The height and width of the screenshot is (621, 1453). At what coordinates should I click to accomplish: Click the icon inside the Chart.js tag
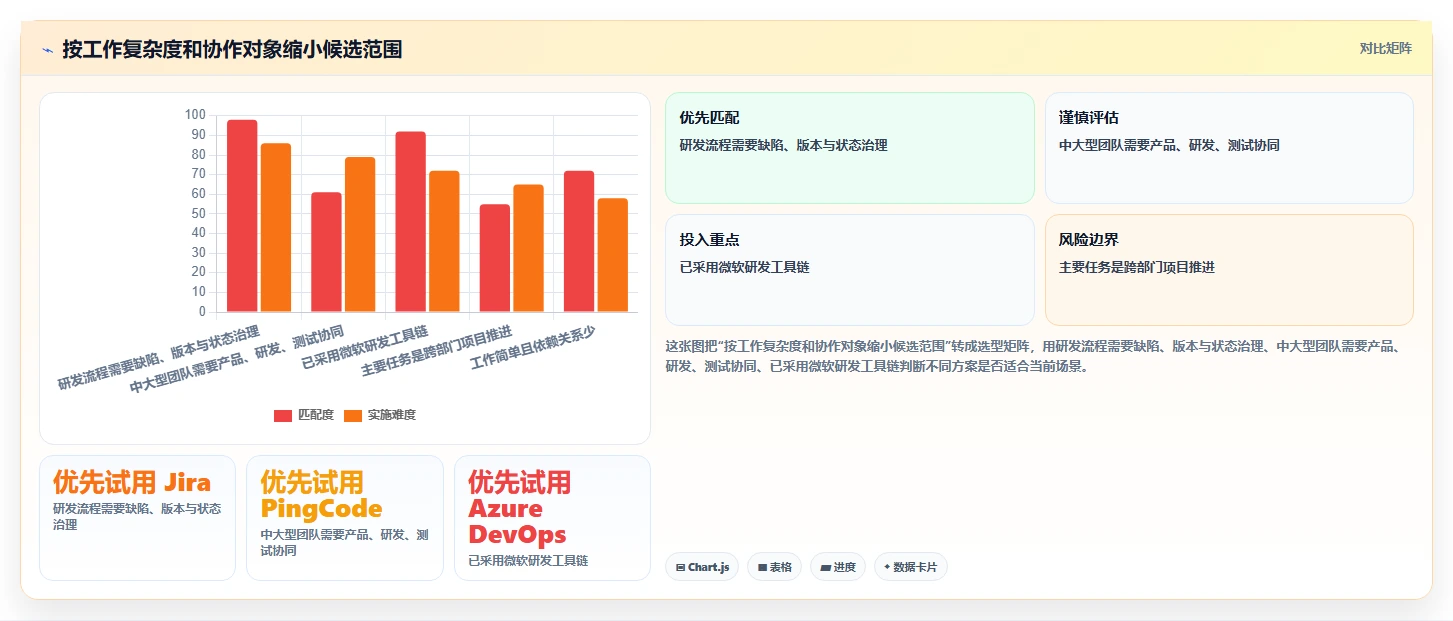coord(681,567)
